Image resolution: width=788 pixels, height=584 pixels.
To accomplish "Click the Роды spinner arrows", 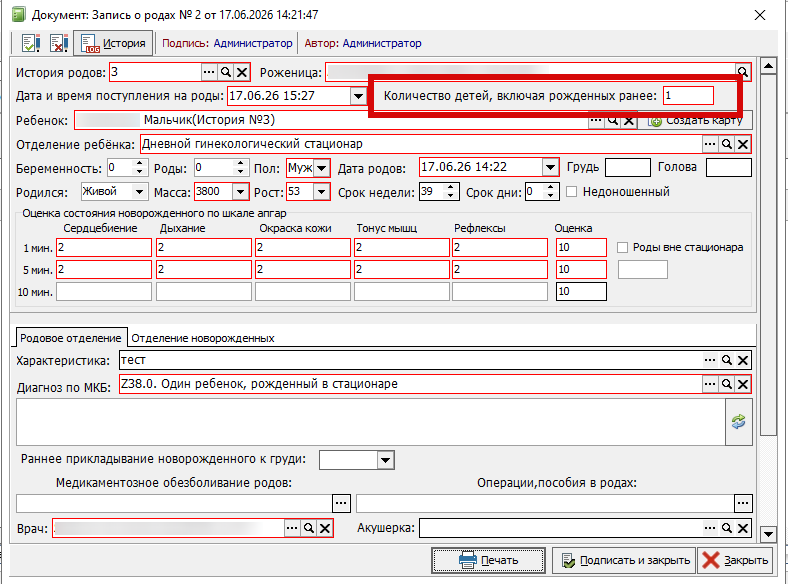I will click(241, 168).
